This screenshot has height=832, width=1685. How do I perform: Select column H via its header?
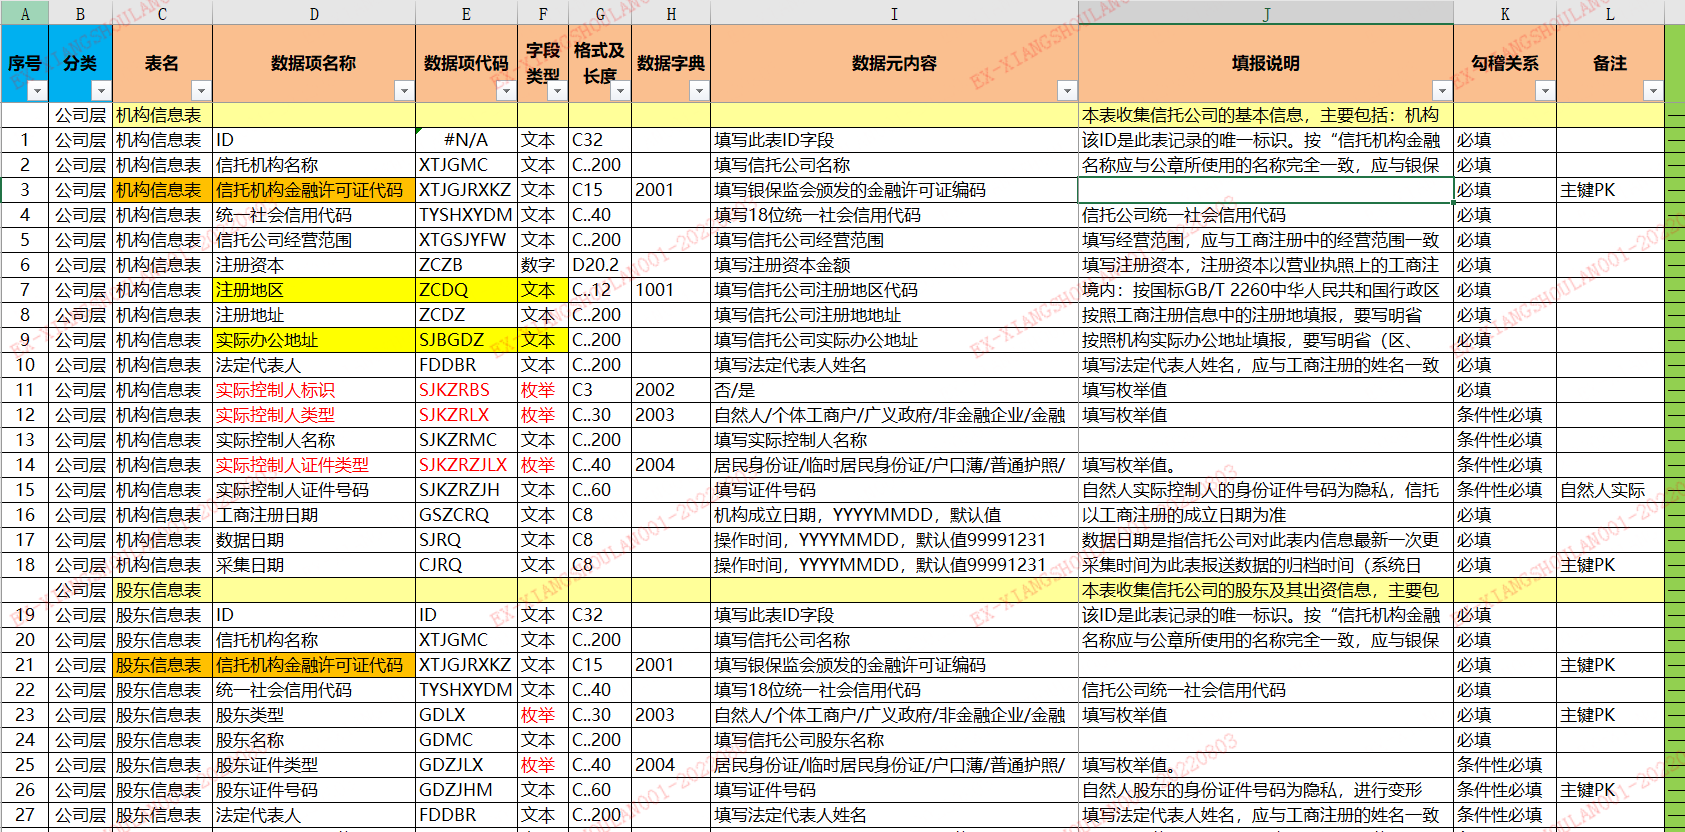pos(671,13)
